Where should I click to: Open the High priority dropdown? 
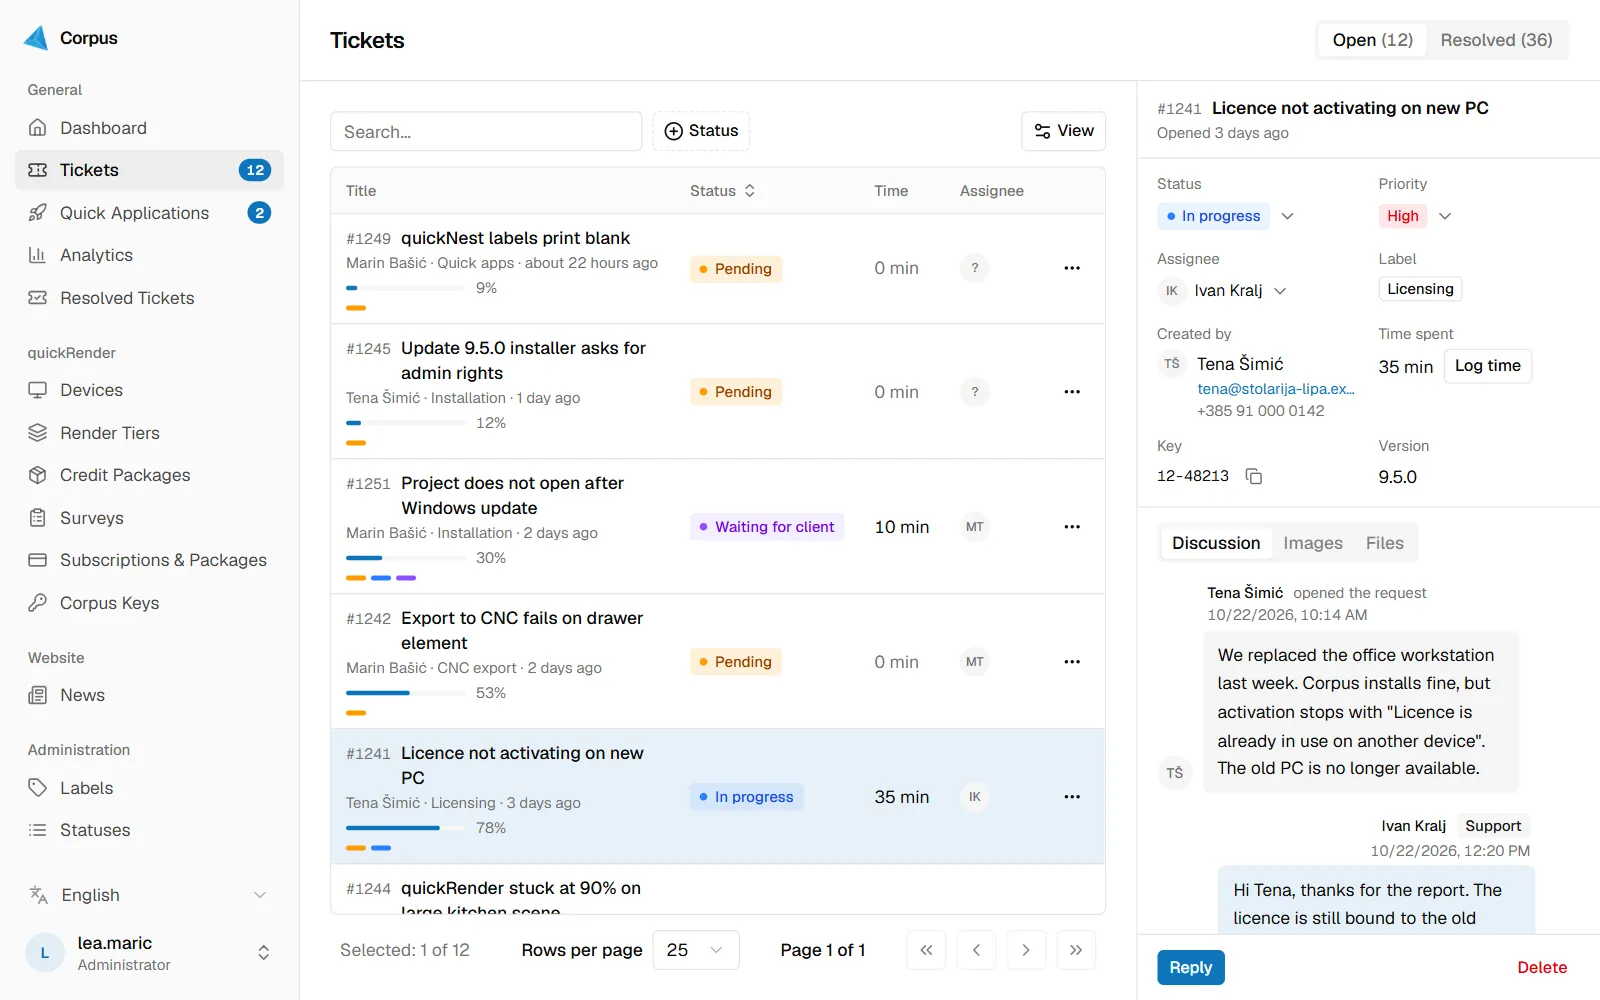(1416, 216)
